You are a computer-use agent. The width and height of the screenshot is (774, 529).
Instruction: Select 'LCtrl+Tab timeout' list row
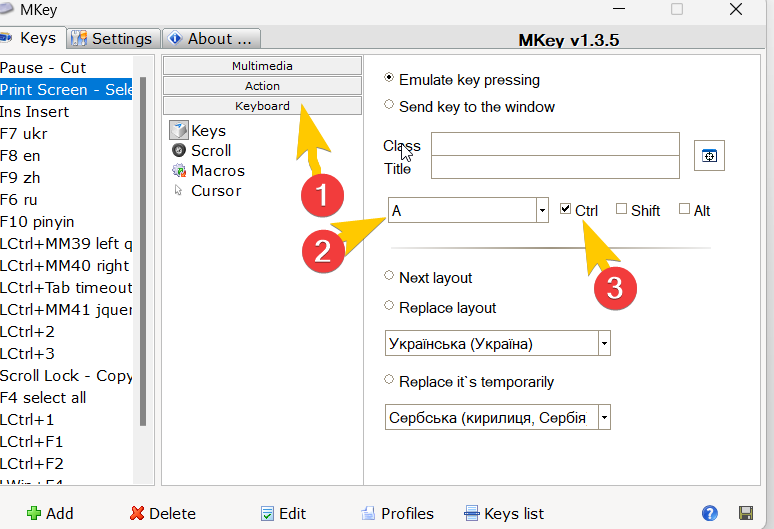(x=66, y=287)
